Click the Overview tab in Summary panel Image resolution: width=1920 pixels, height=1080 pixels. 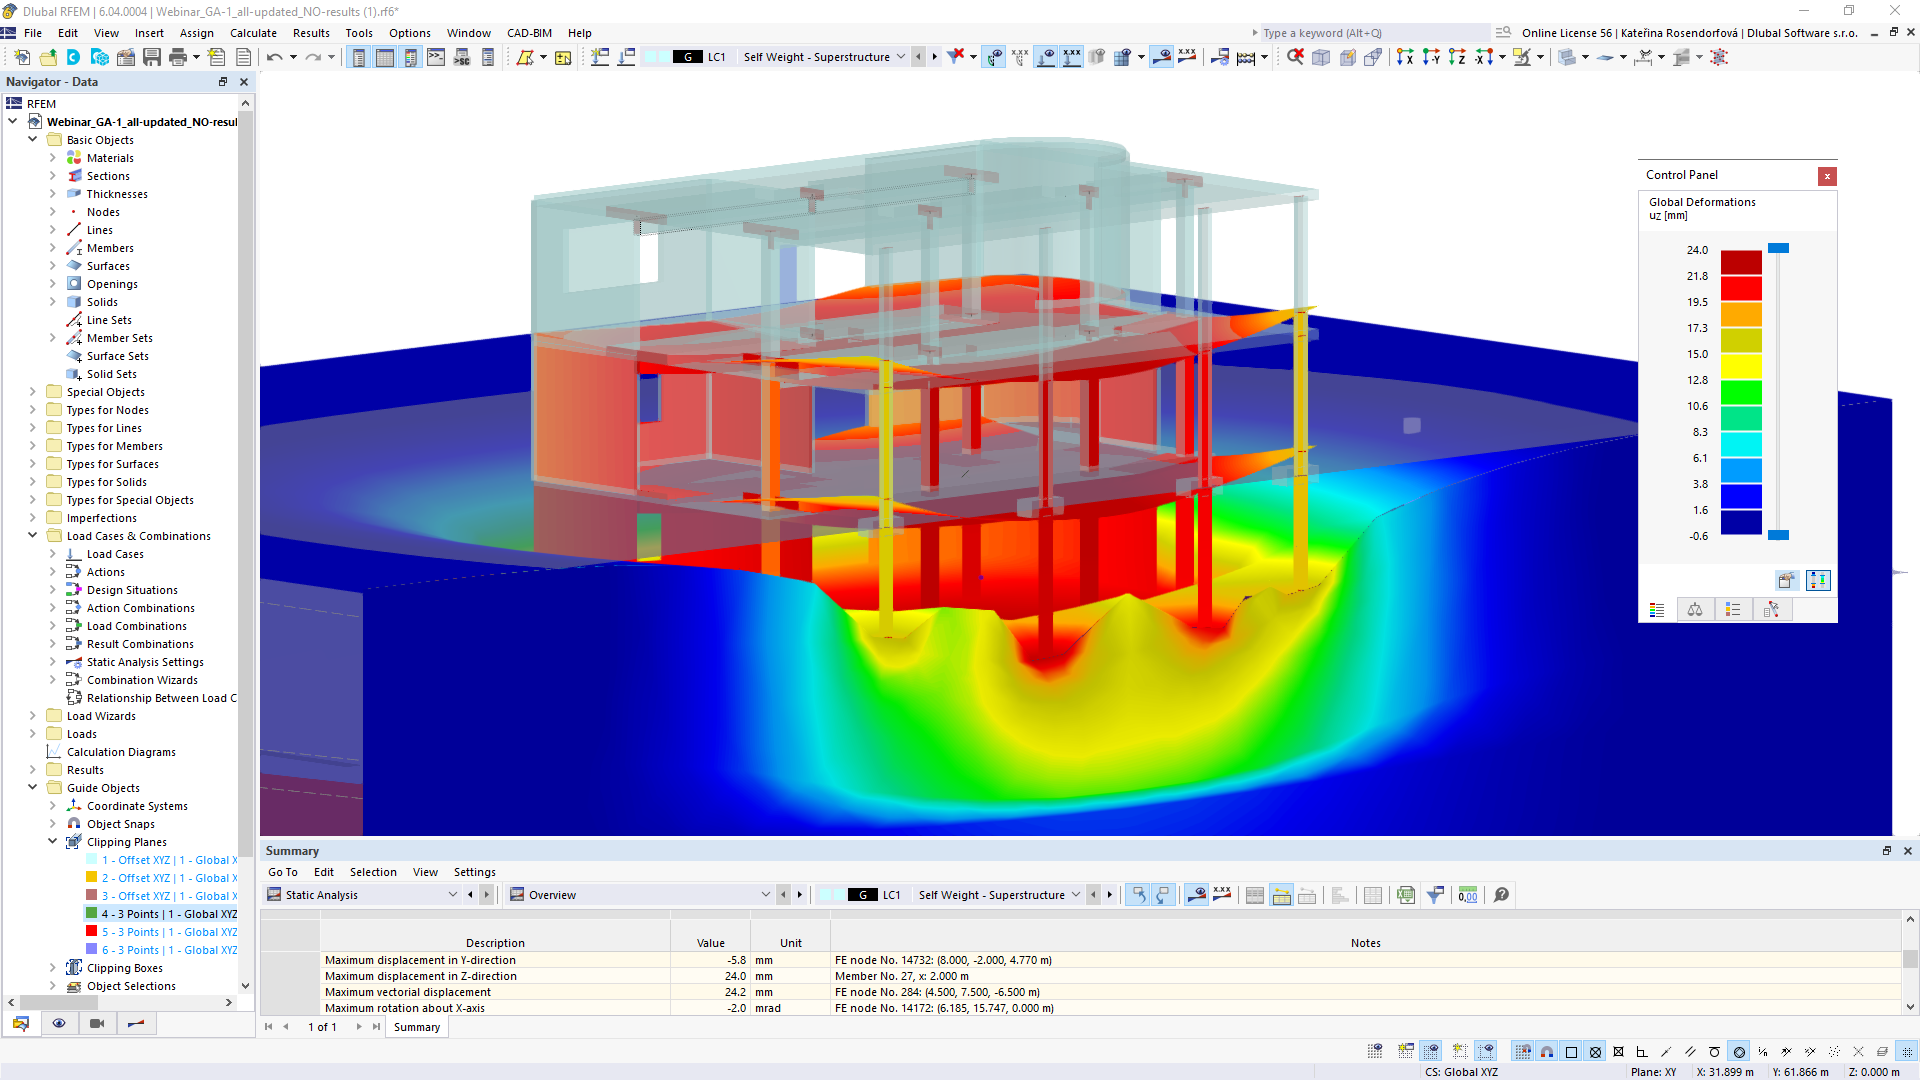554,894
